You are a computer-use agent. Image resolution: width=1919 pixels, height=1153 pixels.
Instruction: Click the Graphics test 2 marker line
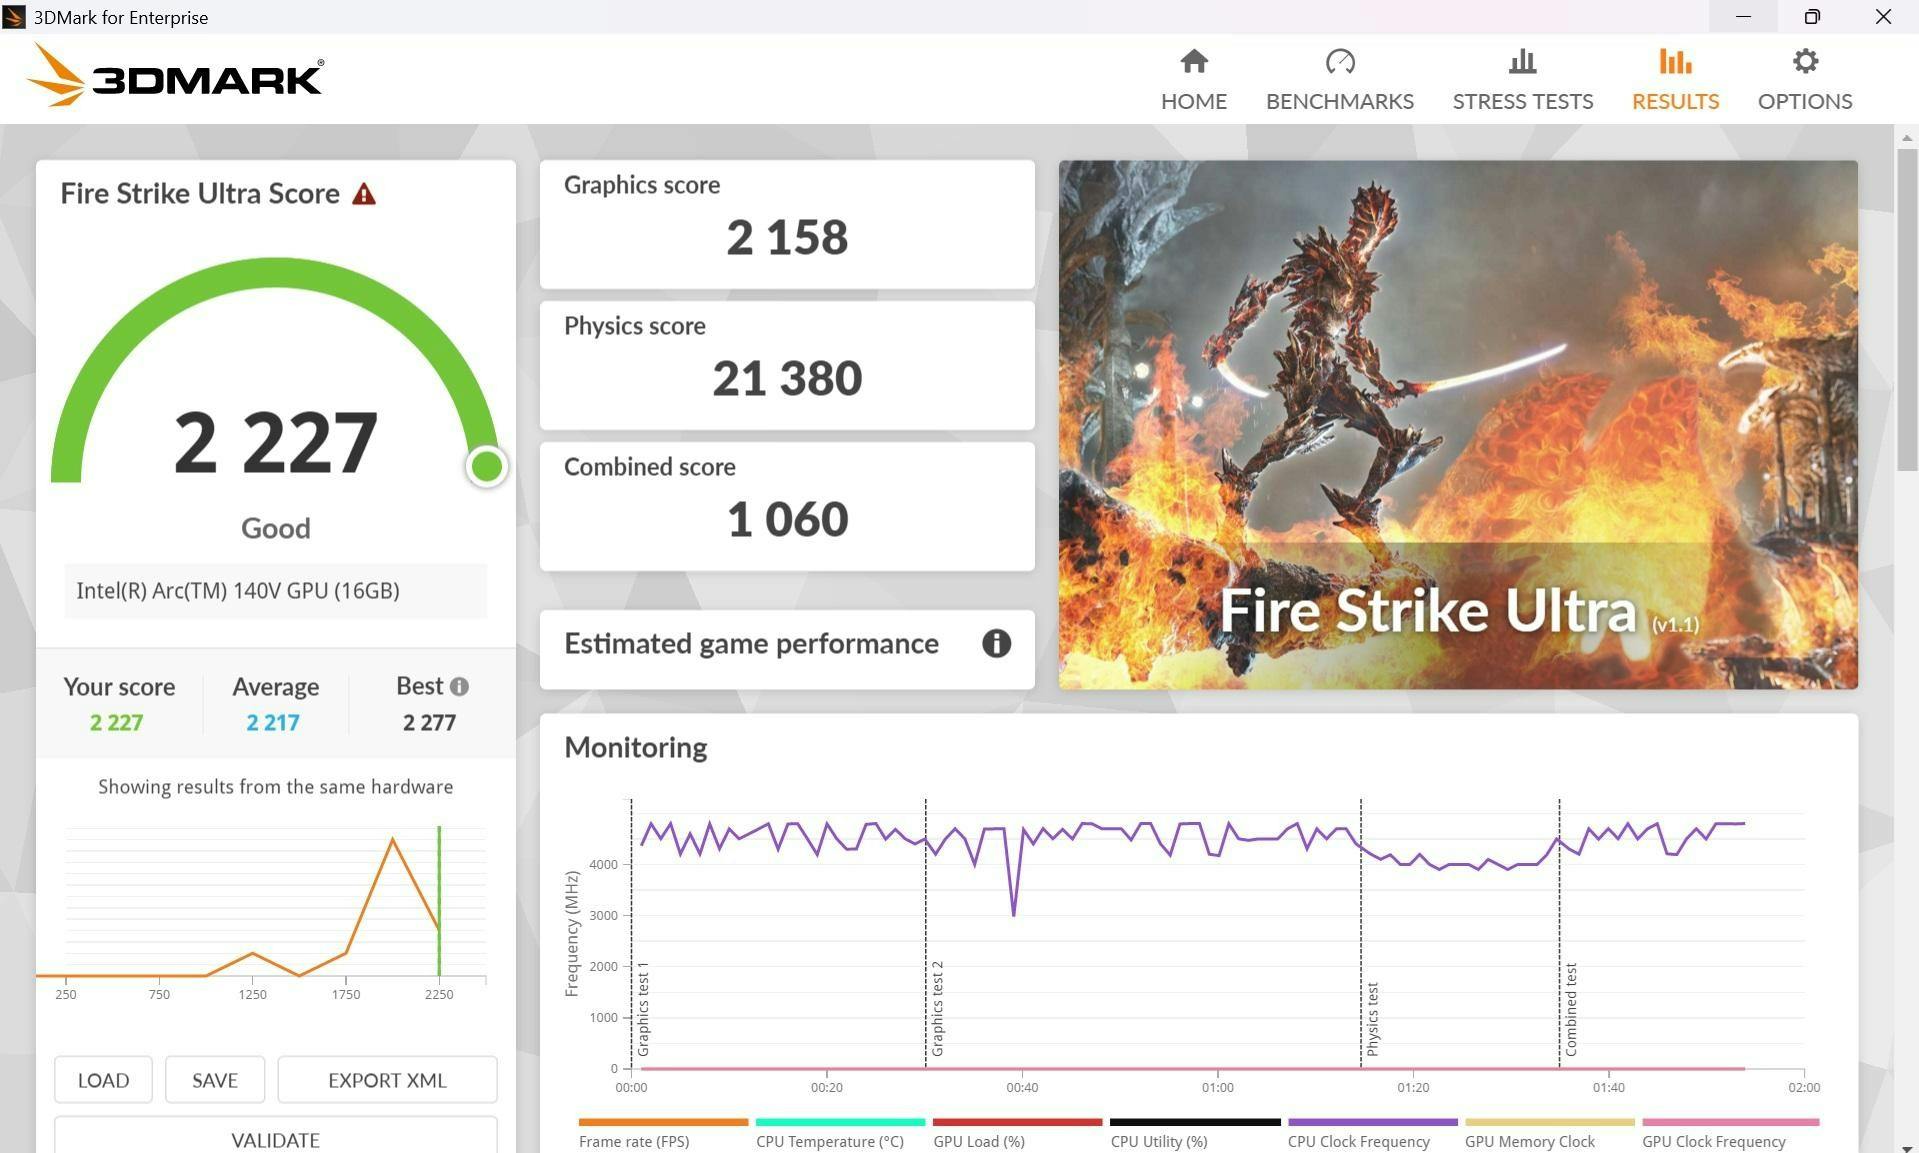click(925, 933)
